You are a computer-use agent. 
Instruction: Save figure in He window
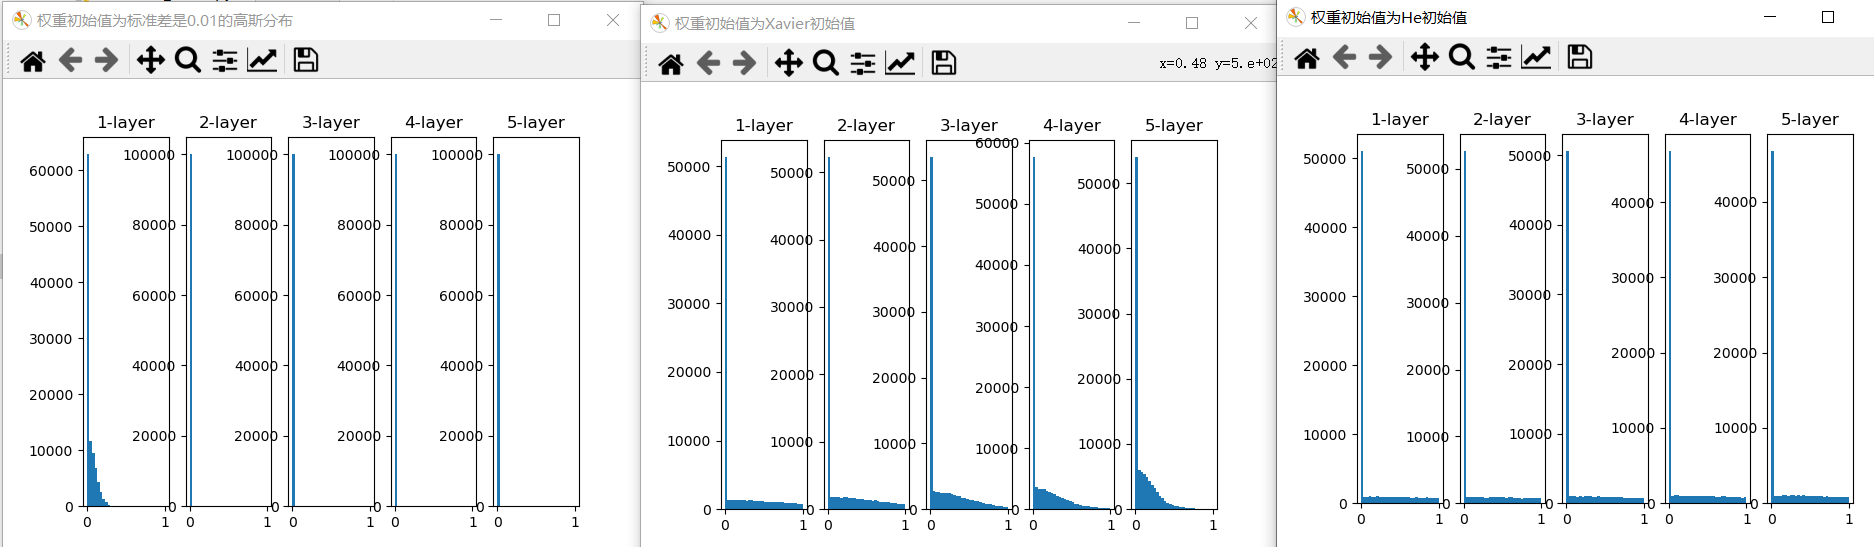click(1580, 58)
